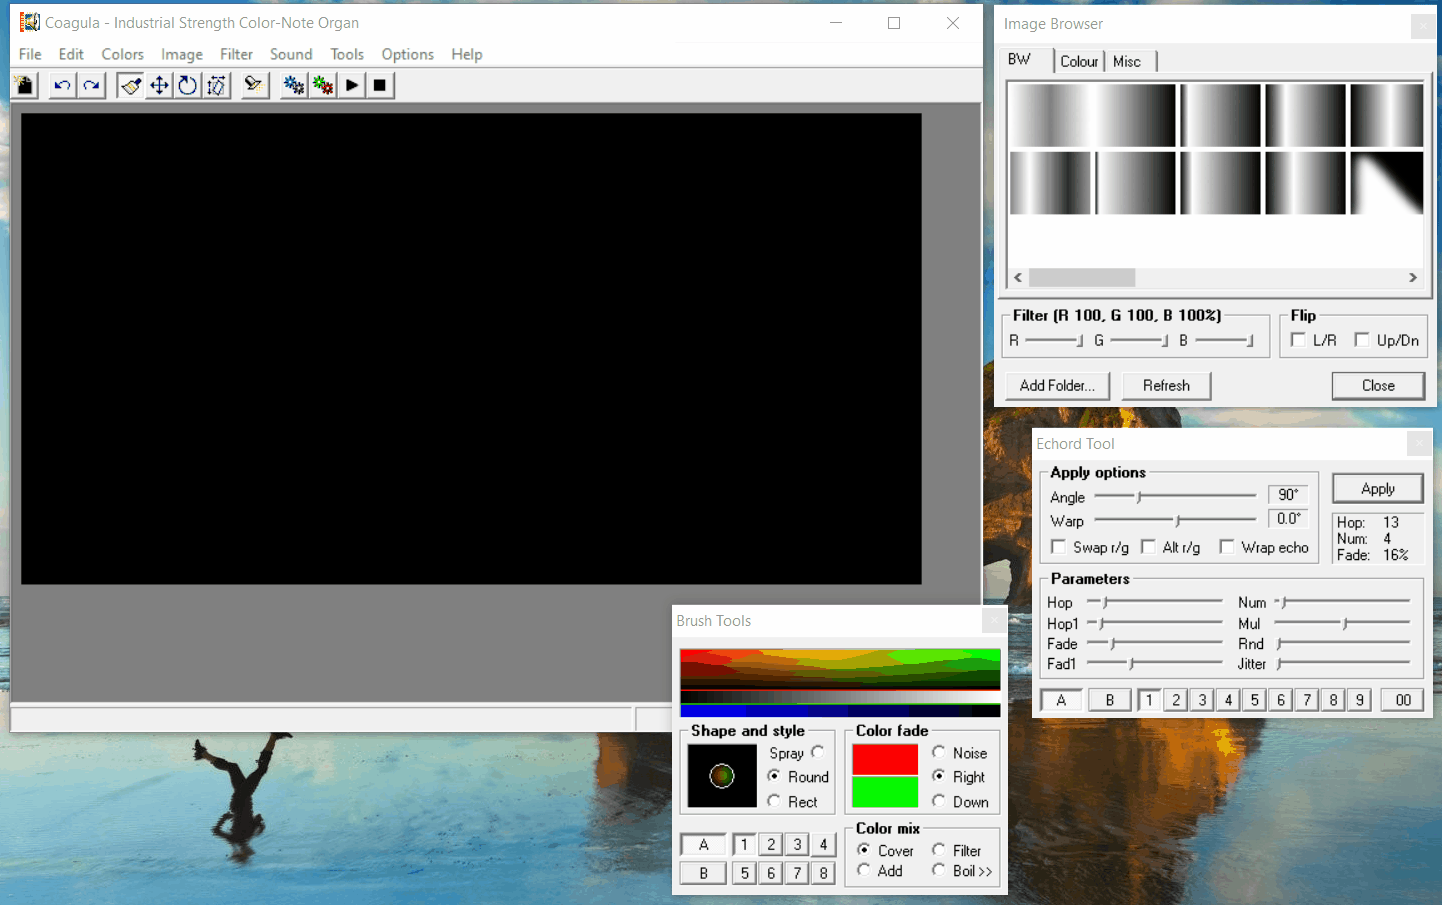Click the red color fade swatch
This screenshot has width=1442, height=905.
pyautogui.click(x=885, y=759)
